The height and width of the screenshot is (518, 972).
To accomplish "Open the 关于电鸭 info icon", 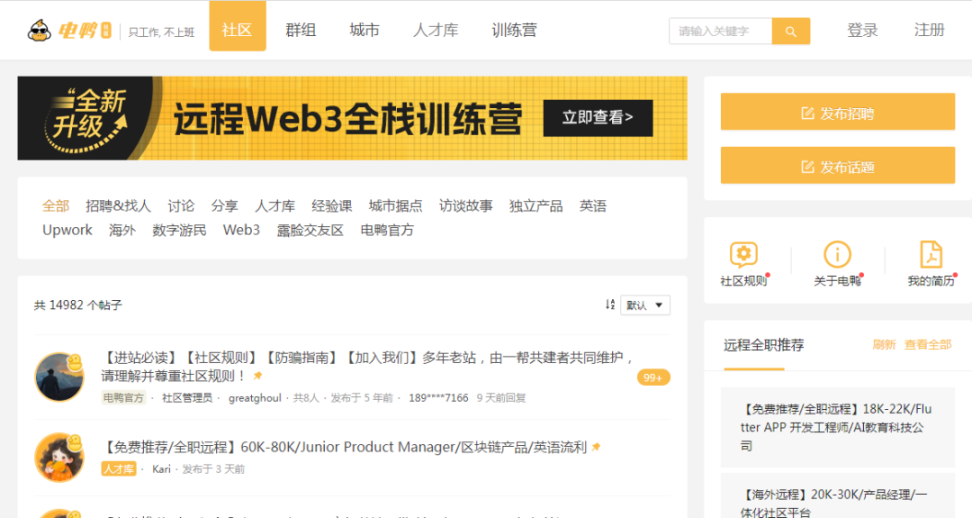I will [837, 254].
